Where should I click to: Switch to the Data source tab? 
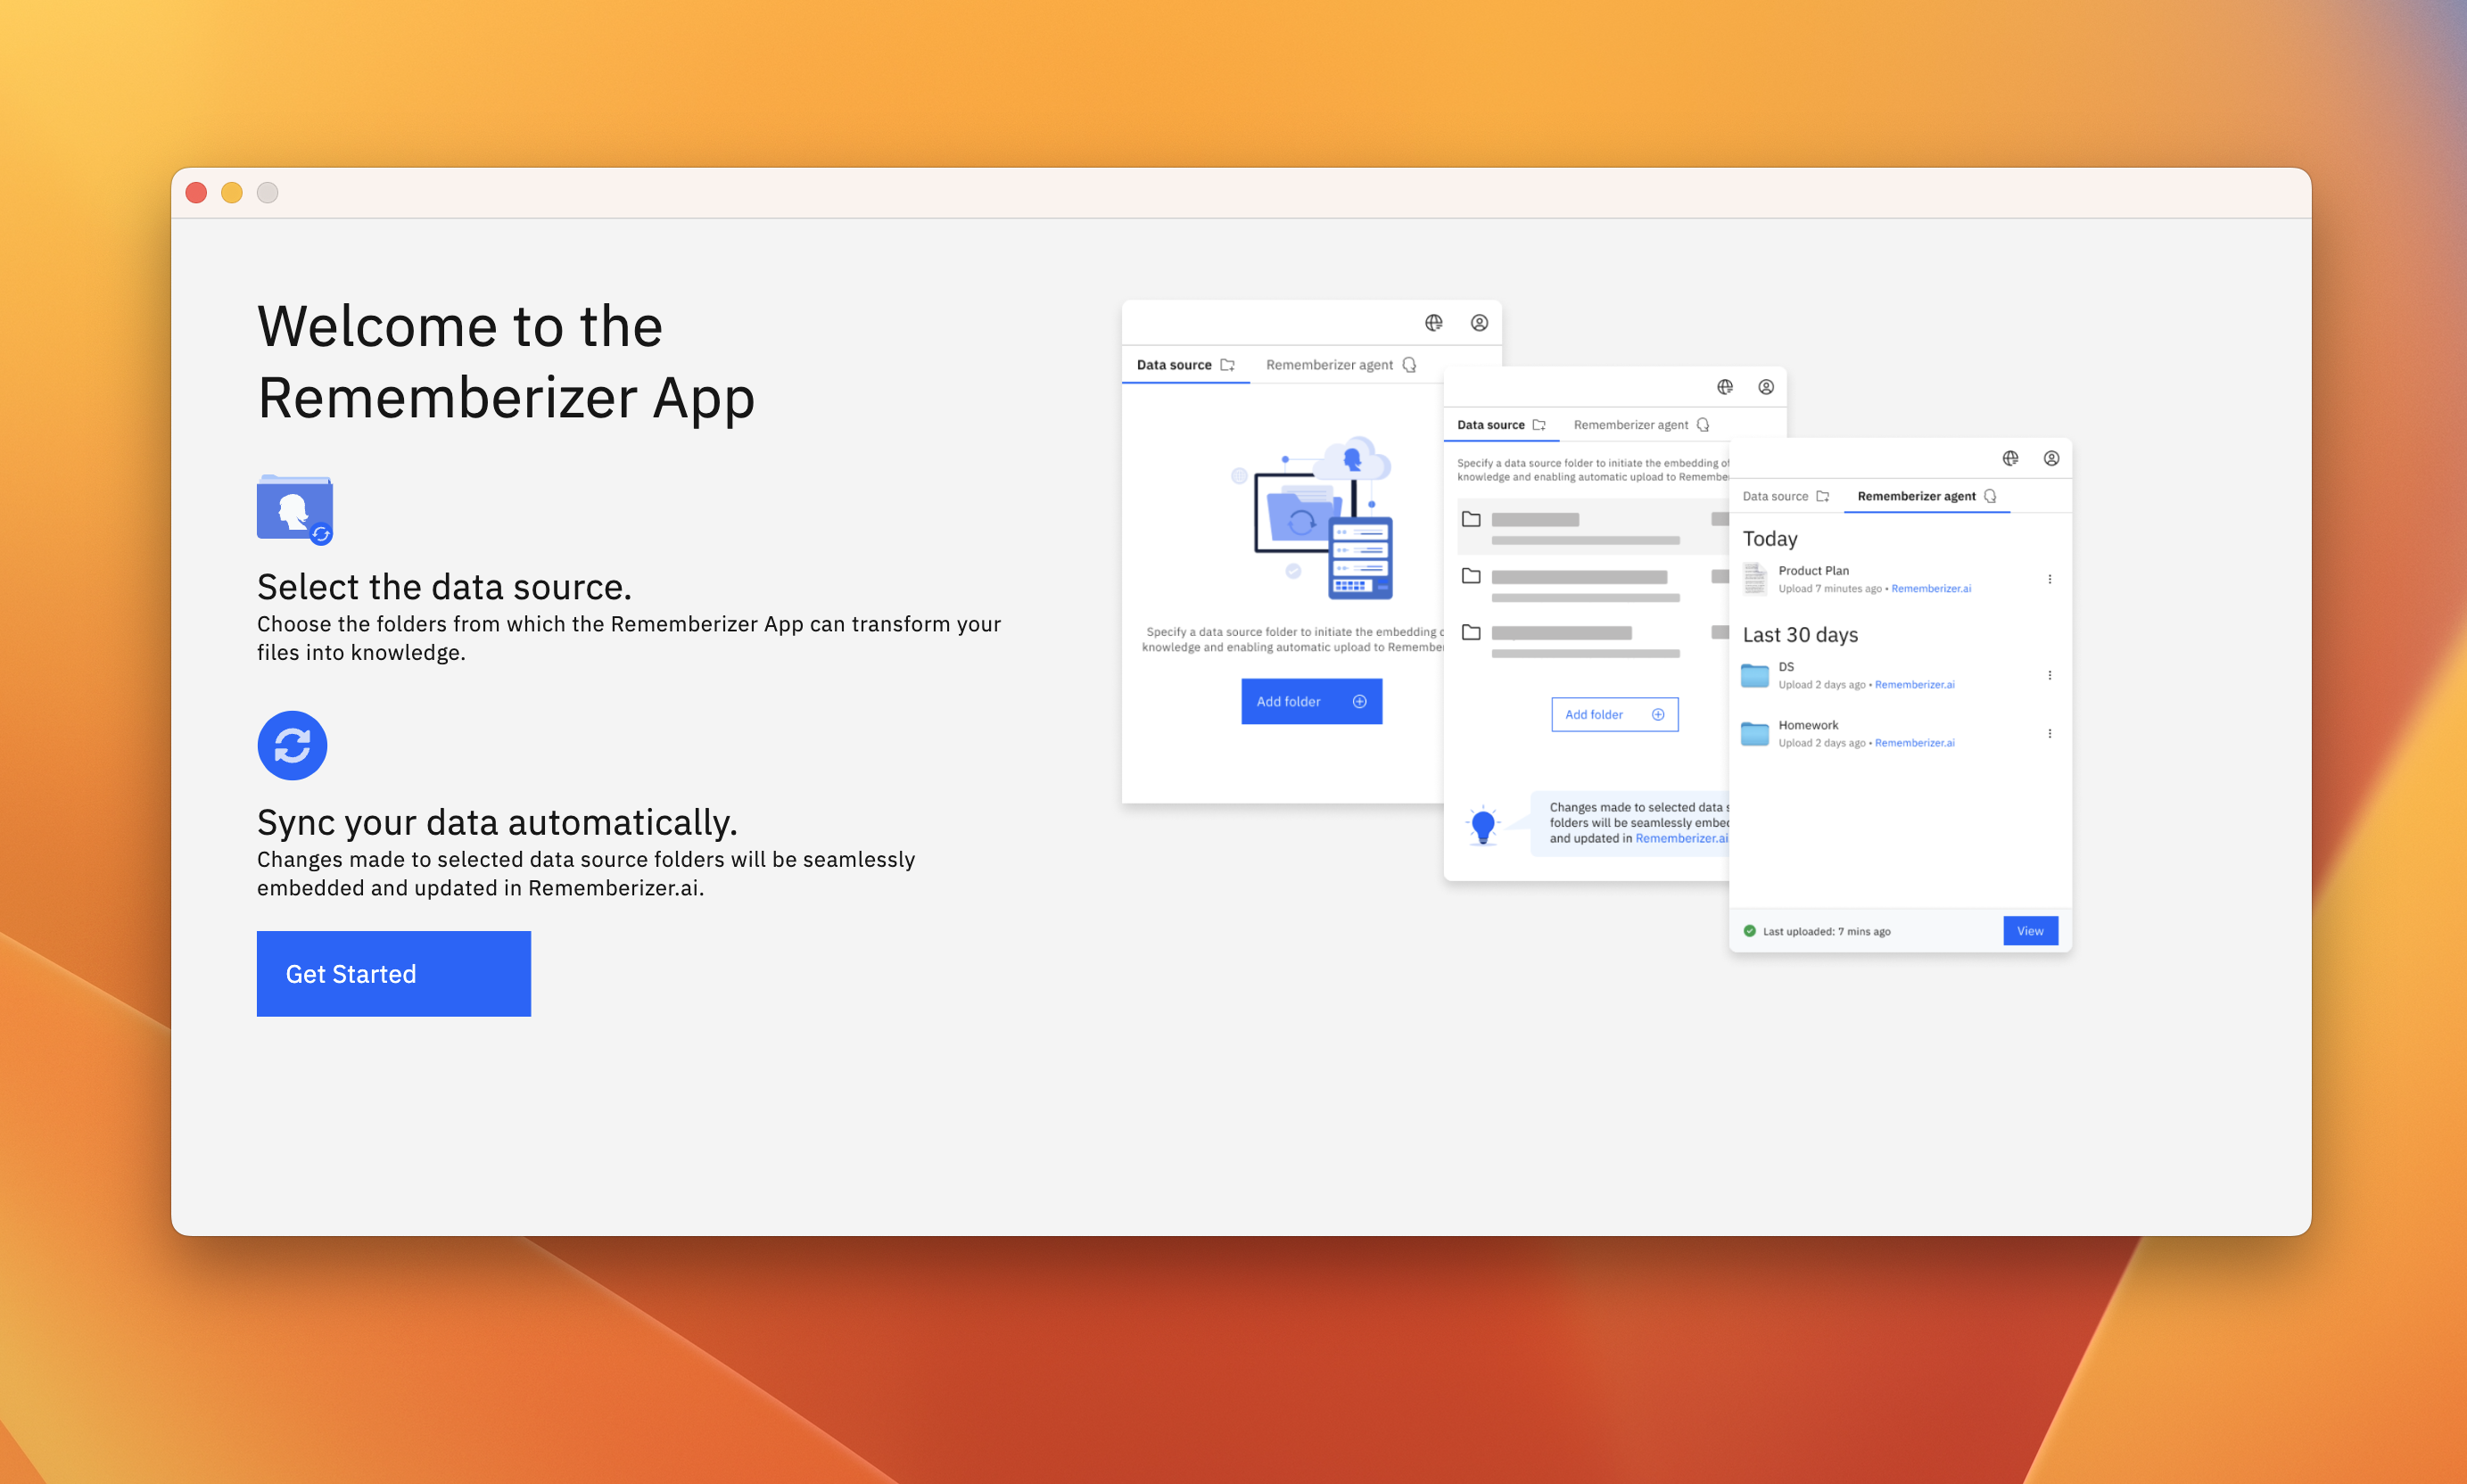point(1778,496)
